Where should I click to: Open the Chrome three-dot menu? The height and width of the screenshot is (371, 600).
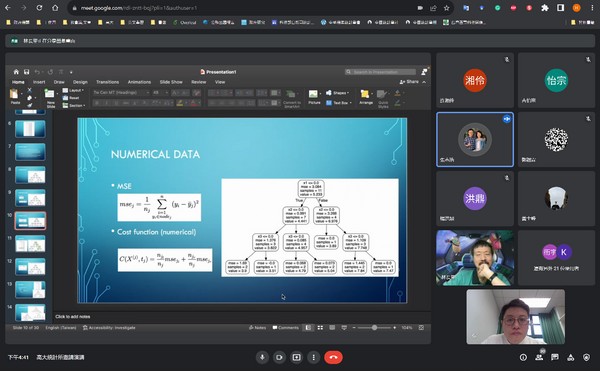[x=592, y=8]
